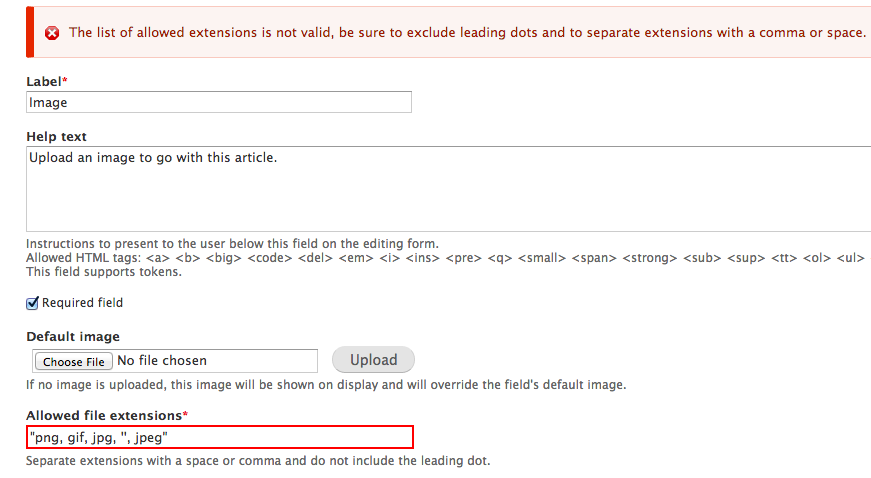871x478 pixels.
Task: Click the invalid extensions error message text
Action: click(x=467, y=33)
